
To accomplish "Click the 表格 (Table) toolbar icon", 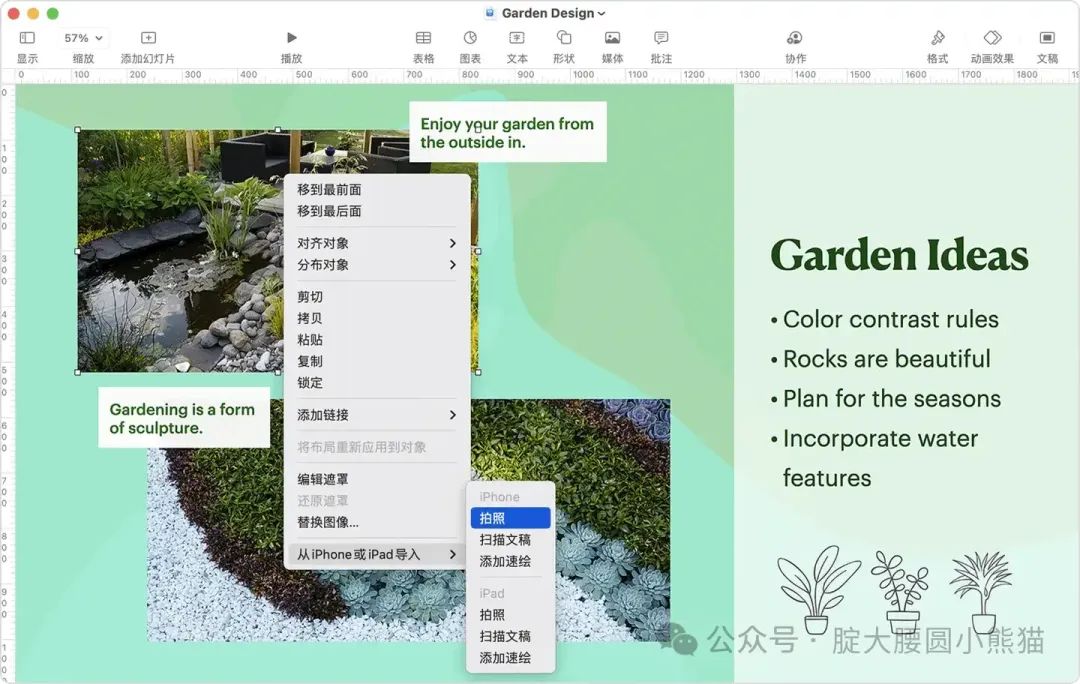I will pos(423,38).
